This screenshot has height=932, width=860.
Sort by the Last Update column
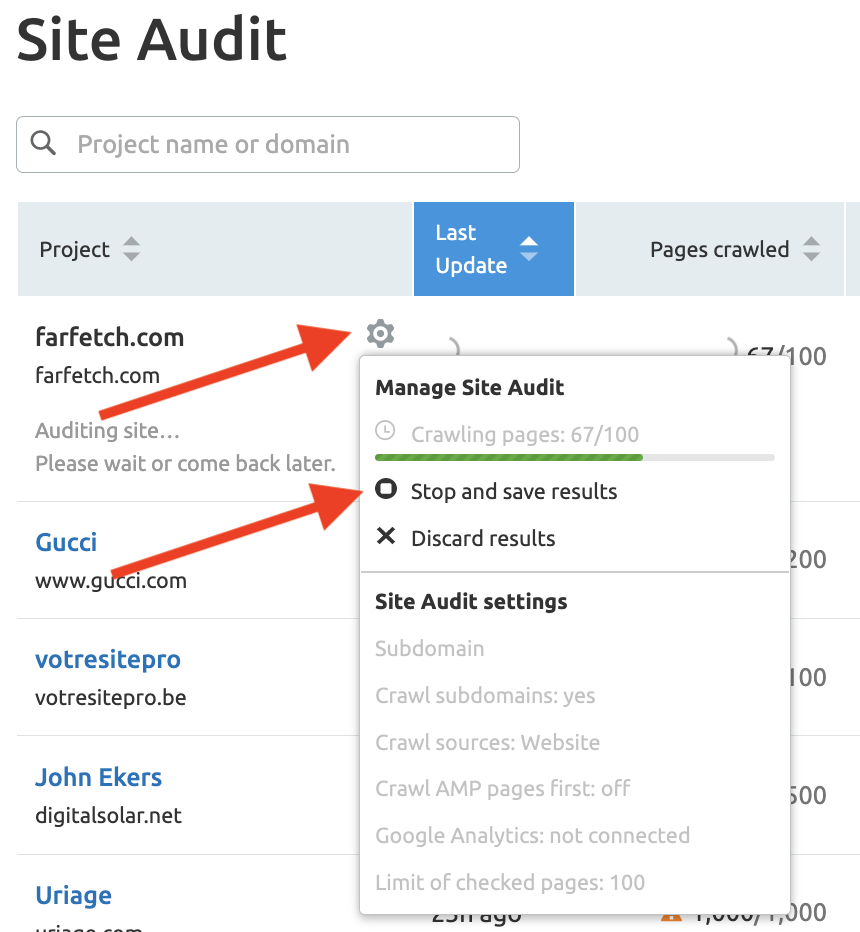tap(494, 249)
